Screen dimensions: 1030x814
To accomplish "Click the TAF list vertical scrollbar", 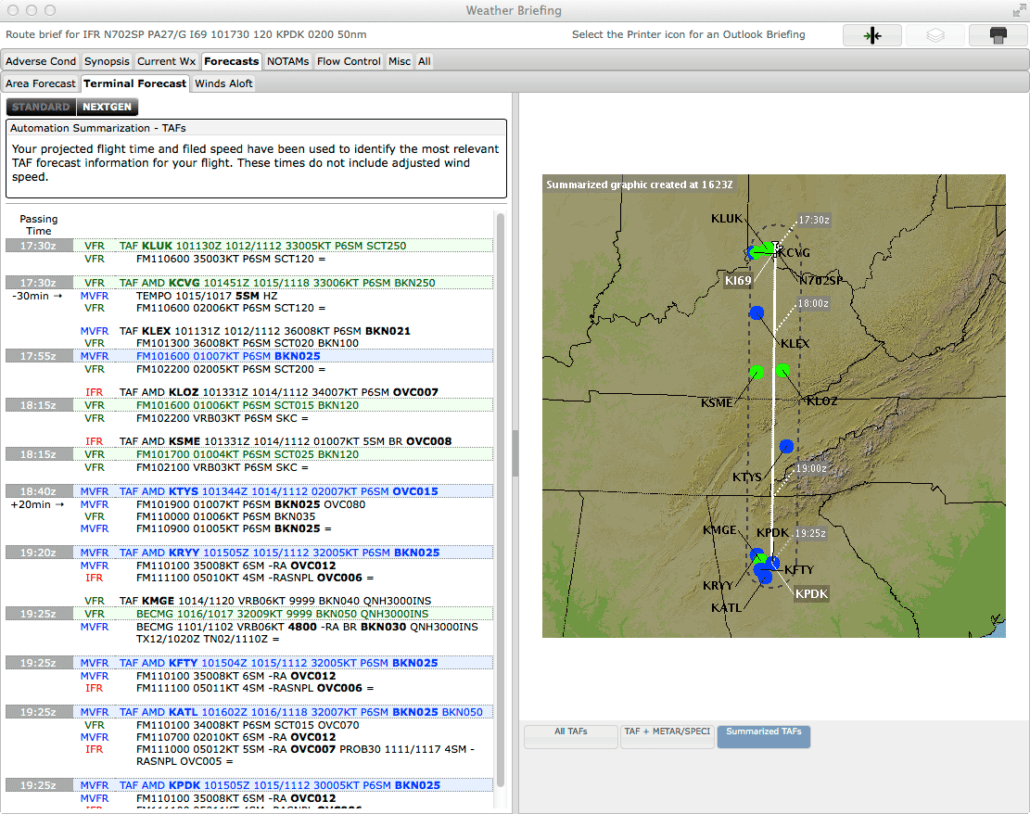I will 501,500.
